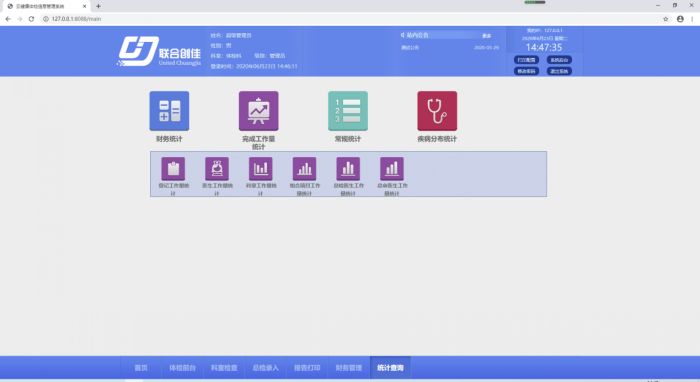
Task: Select the active 统计查询 bottom tab
Action: [390, 368]
